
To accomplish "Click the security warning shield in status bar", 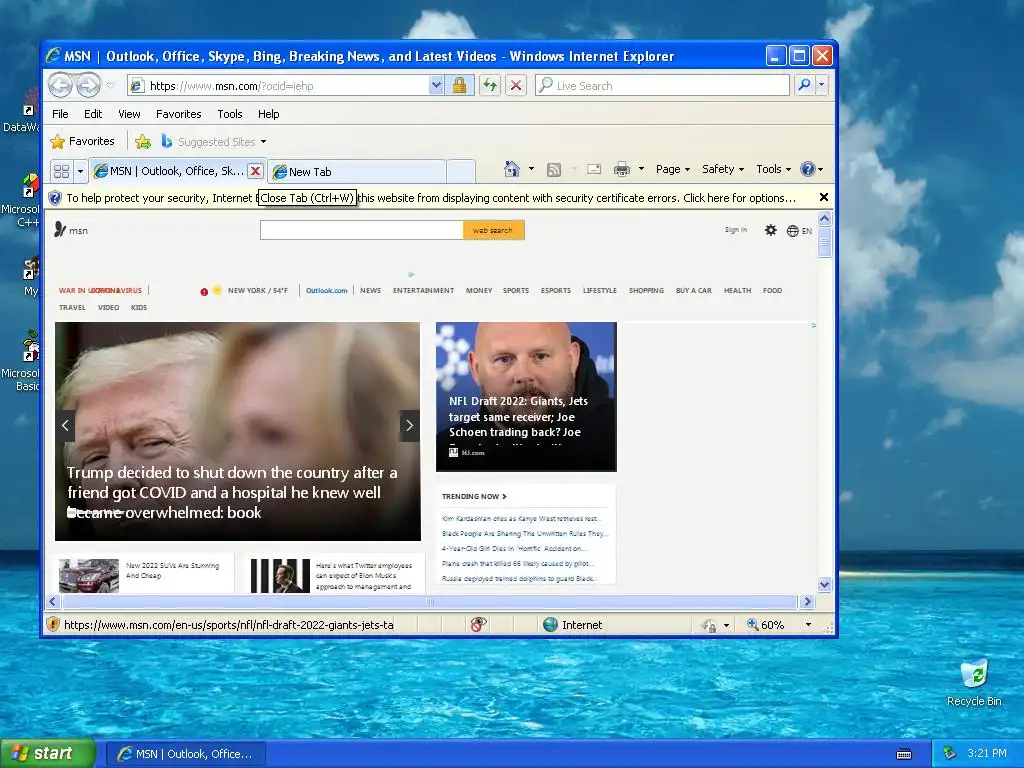I will coord(53,624).
